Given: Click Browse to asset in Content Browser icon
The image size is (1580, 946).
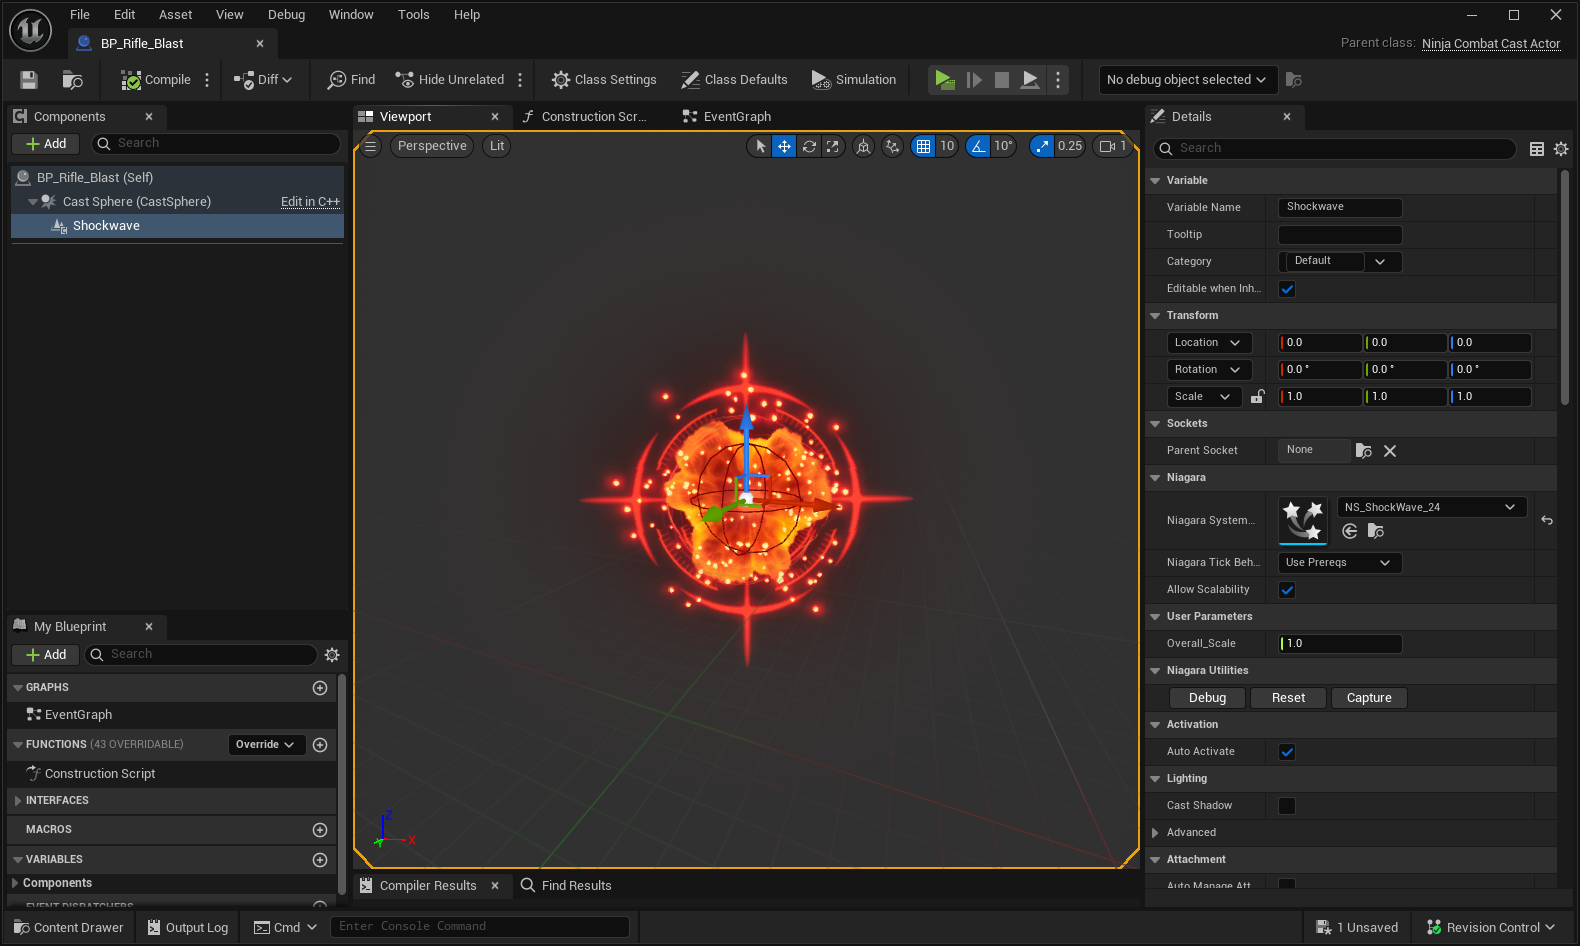Looking at the screenshot, I should coord(72,80).
